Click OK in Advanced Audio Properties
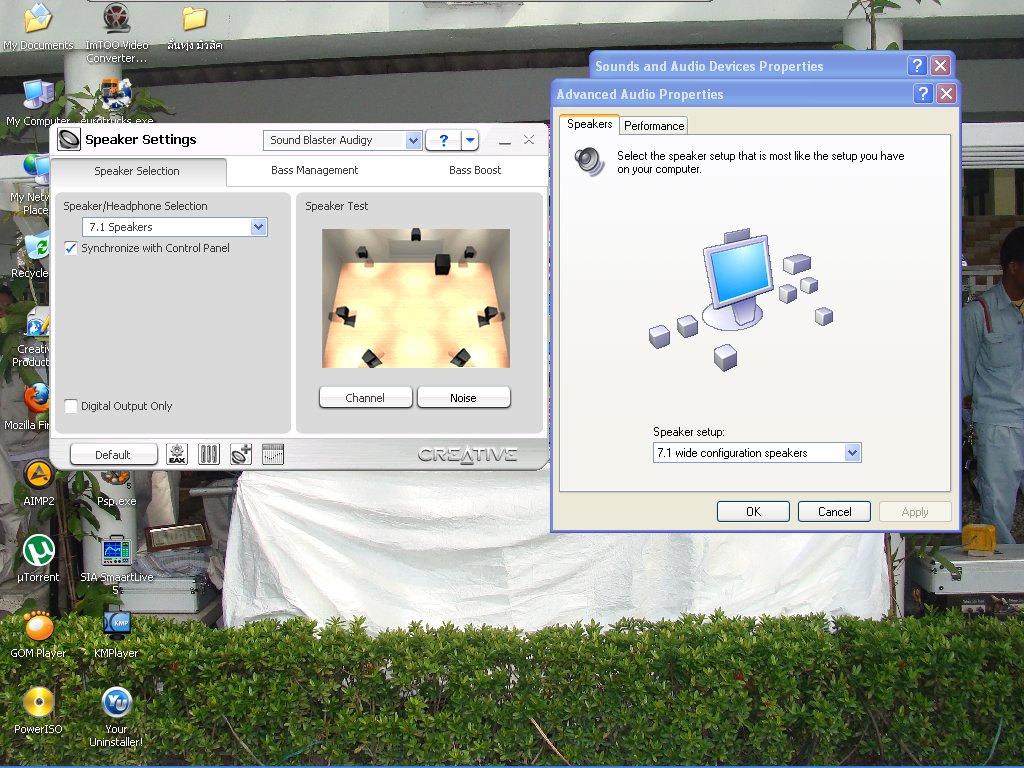 [753, 511]
